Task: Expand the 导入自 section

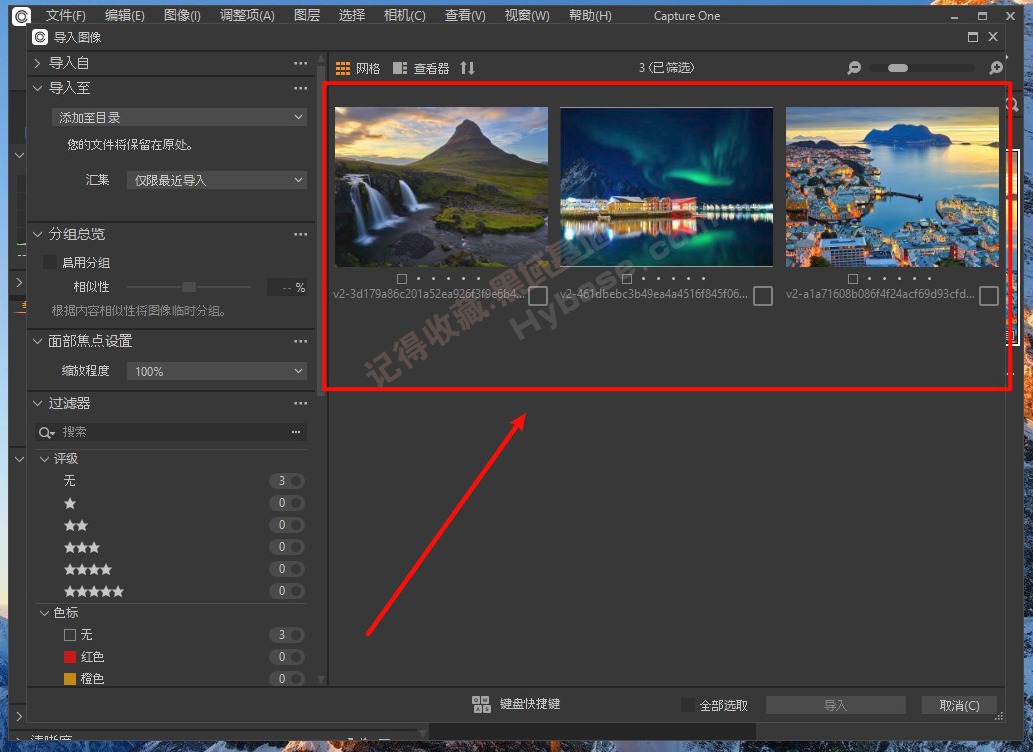Action: click(x=38, y=63)
